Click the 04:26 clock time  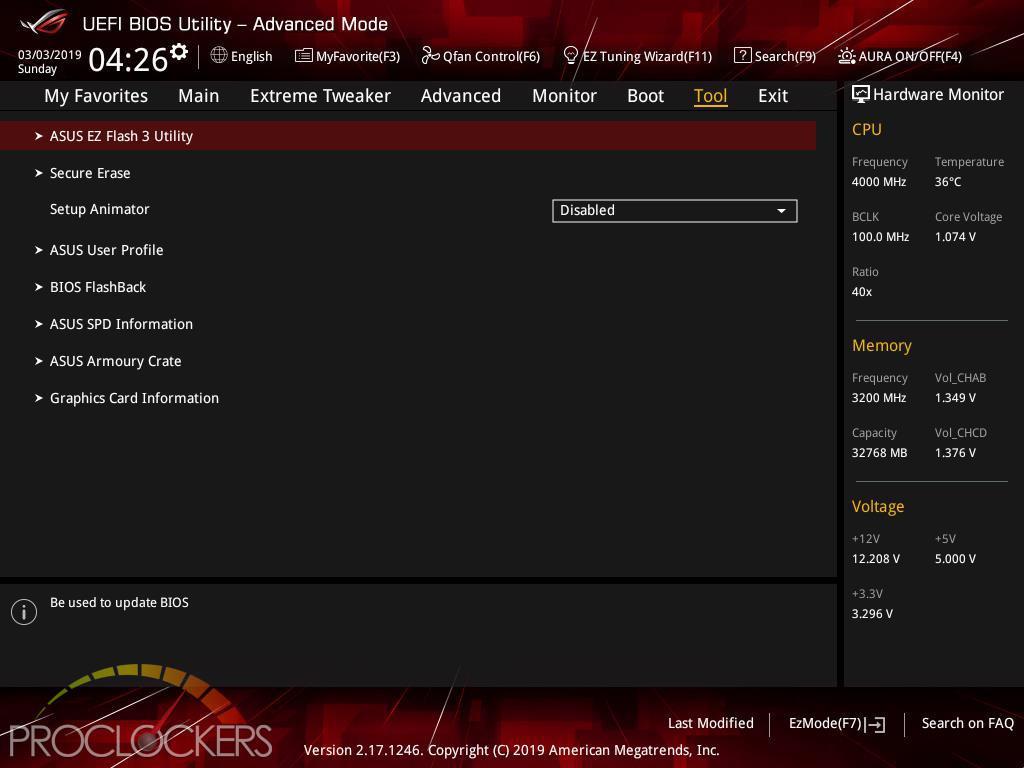point(128,59)
